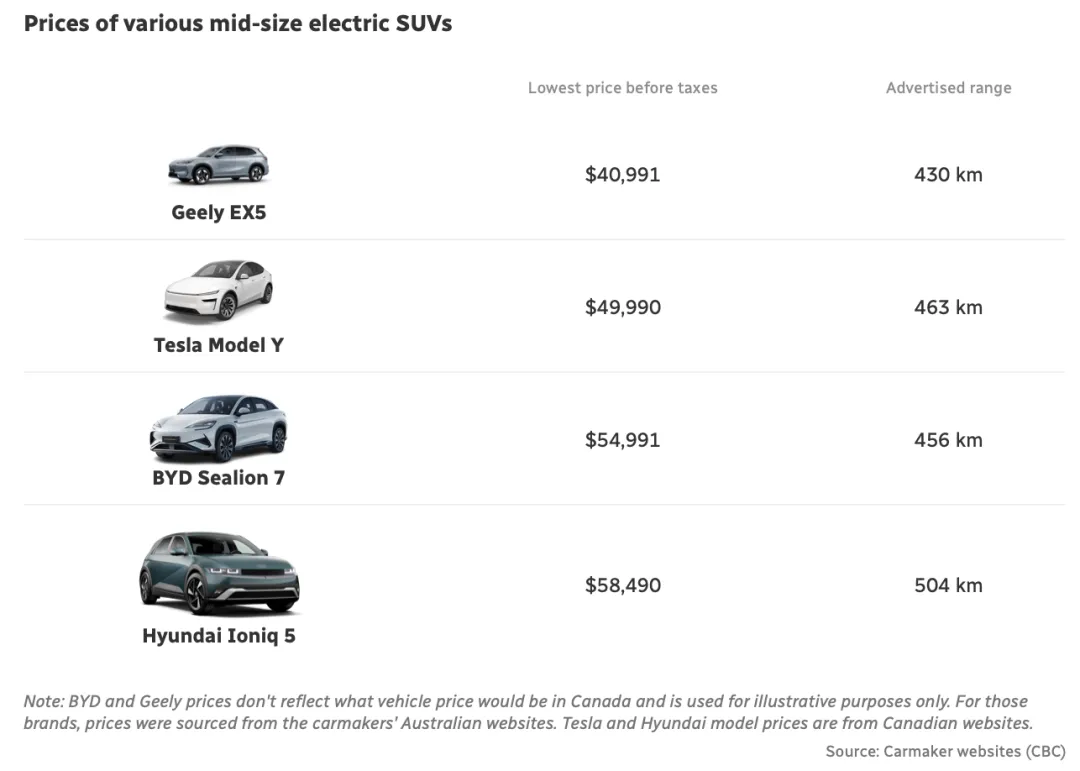
Task: Click the chart title about mid-size electric SUVs
Action: point(238,23)
